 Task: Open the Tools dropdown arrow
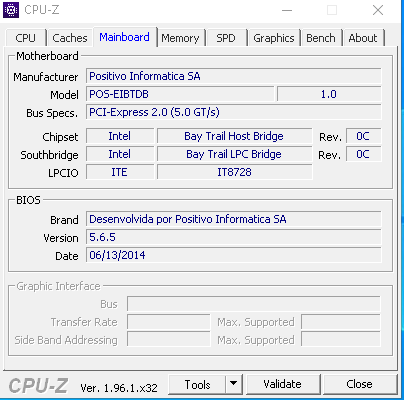(234, 384)
